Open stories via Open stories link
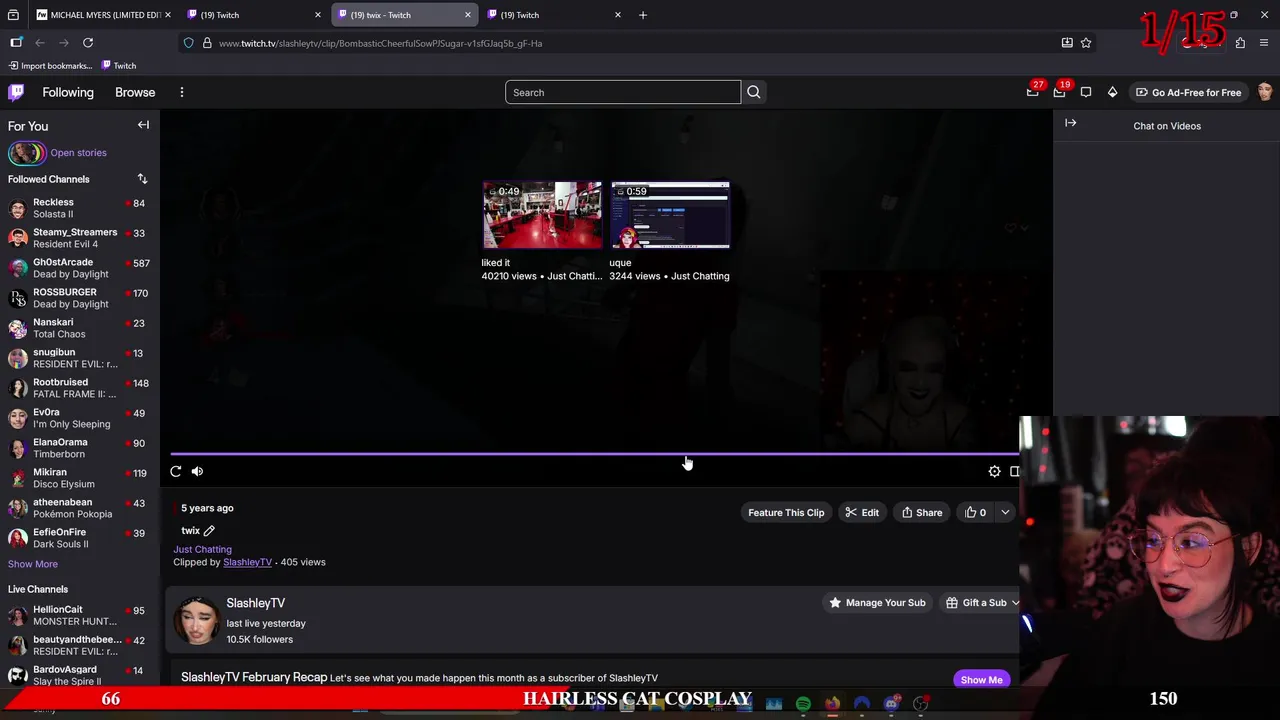This screenshot has width=1280, height=720. 78,153
